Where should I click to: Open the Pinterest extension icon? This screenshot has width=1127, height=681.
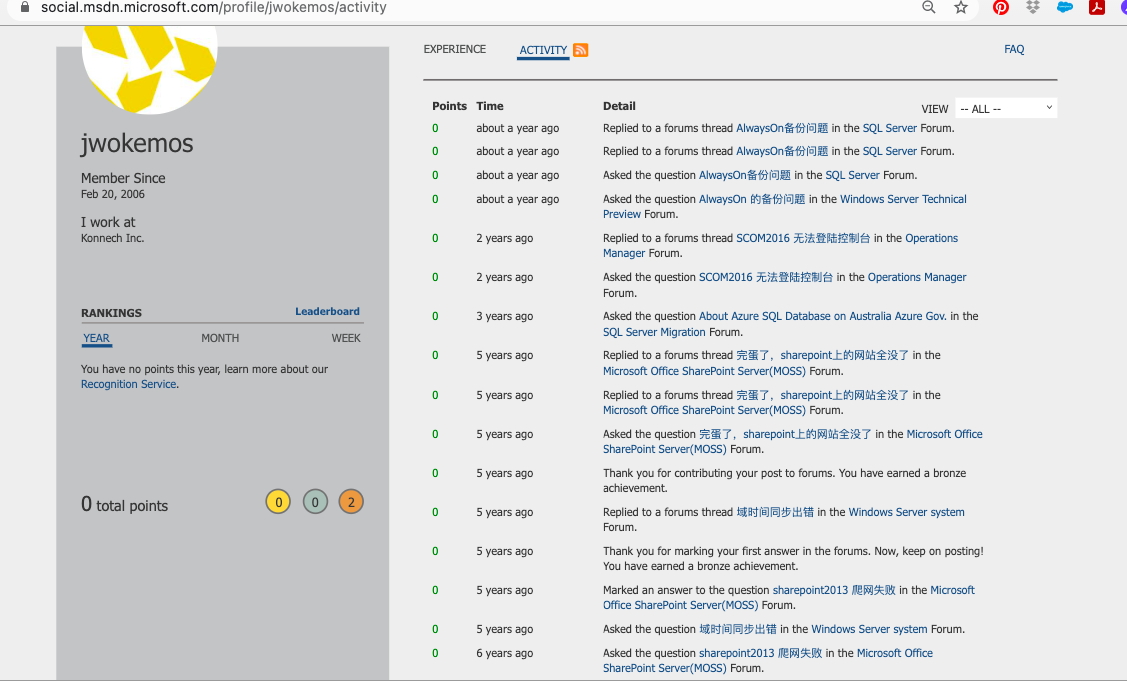(1000, 7)
